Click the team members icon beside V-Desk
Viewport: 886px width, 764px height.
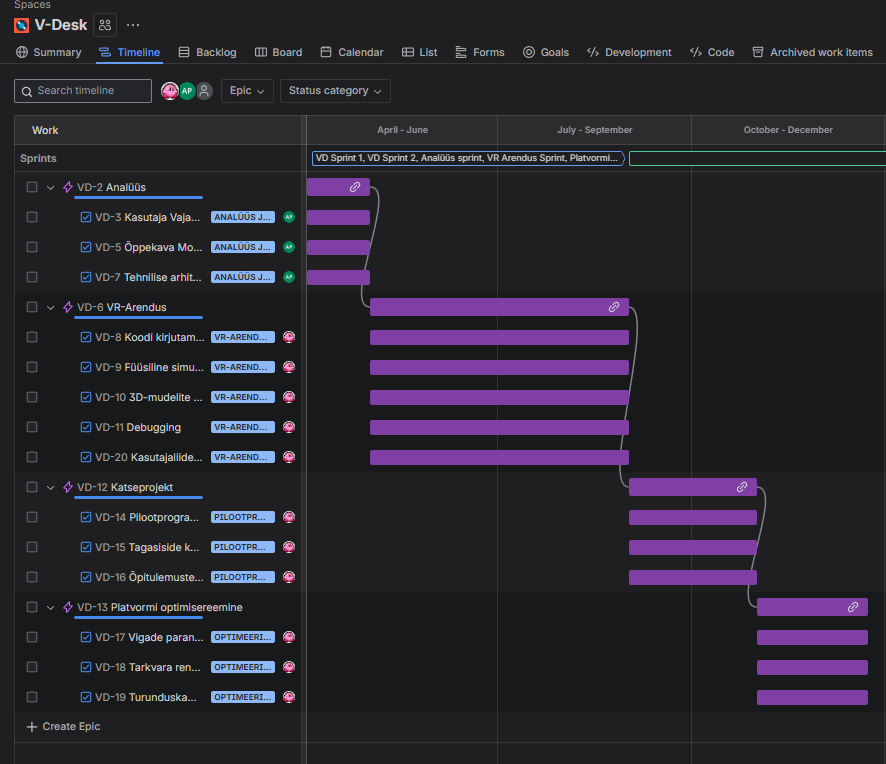pyautogui.click(x=105, y=25)
